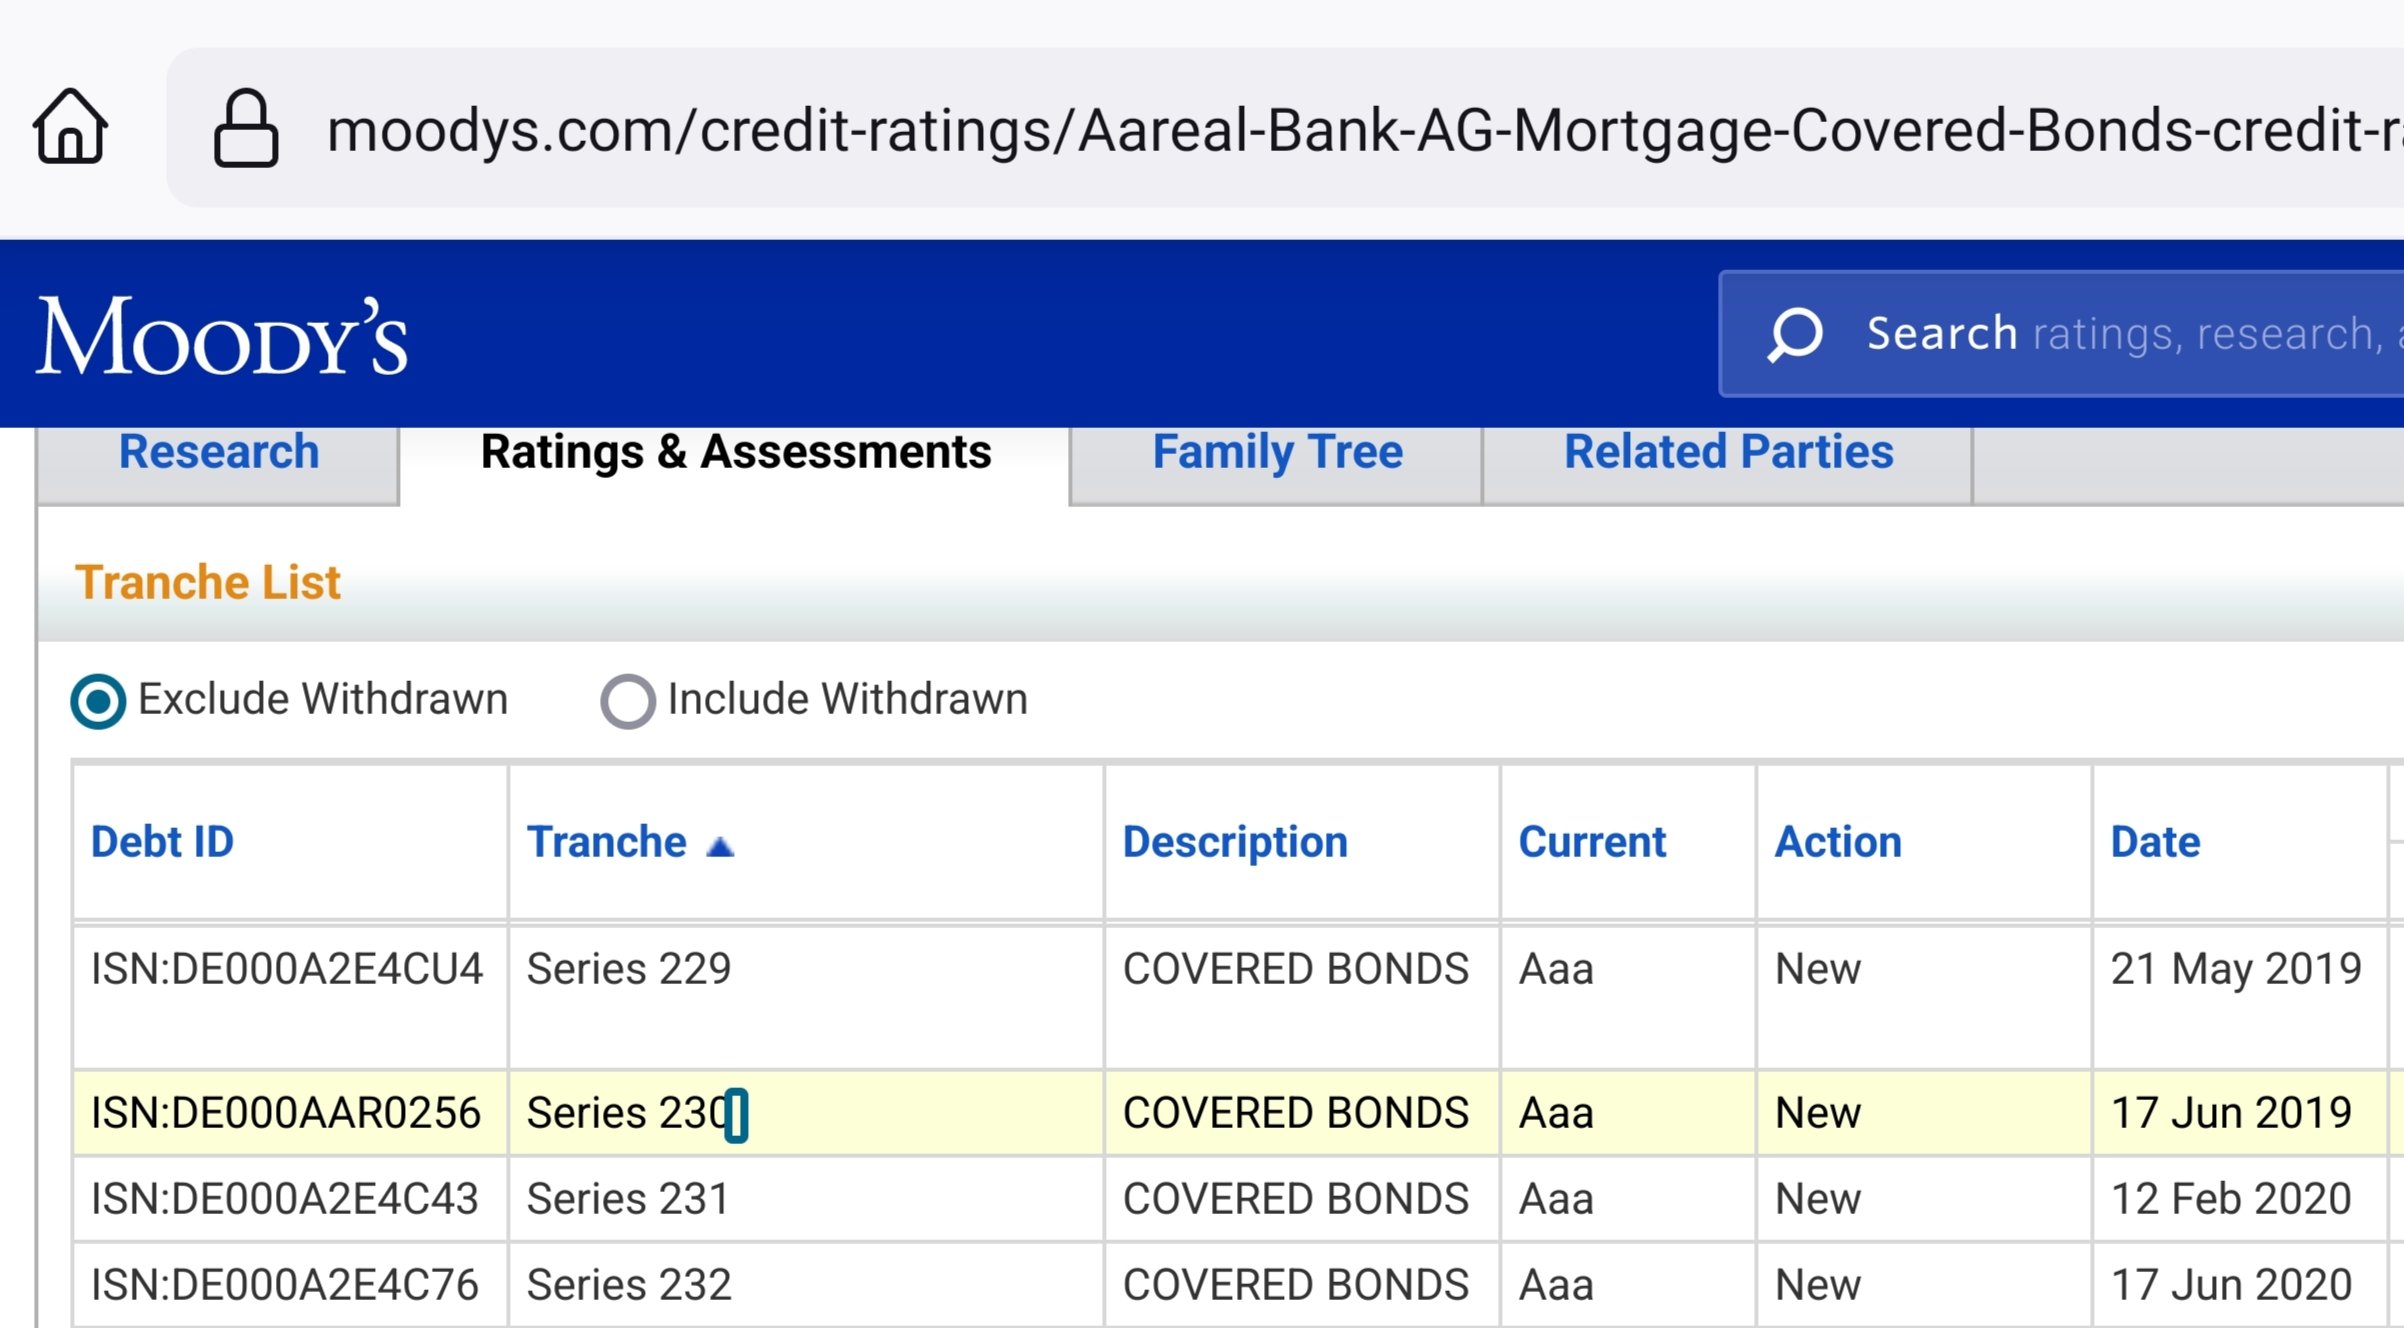
Task: Select Include Withdrawn radio button
Action: pyautogui.click(x=627, y=700)
